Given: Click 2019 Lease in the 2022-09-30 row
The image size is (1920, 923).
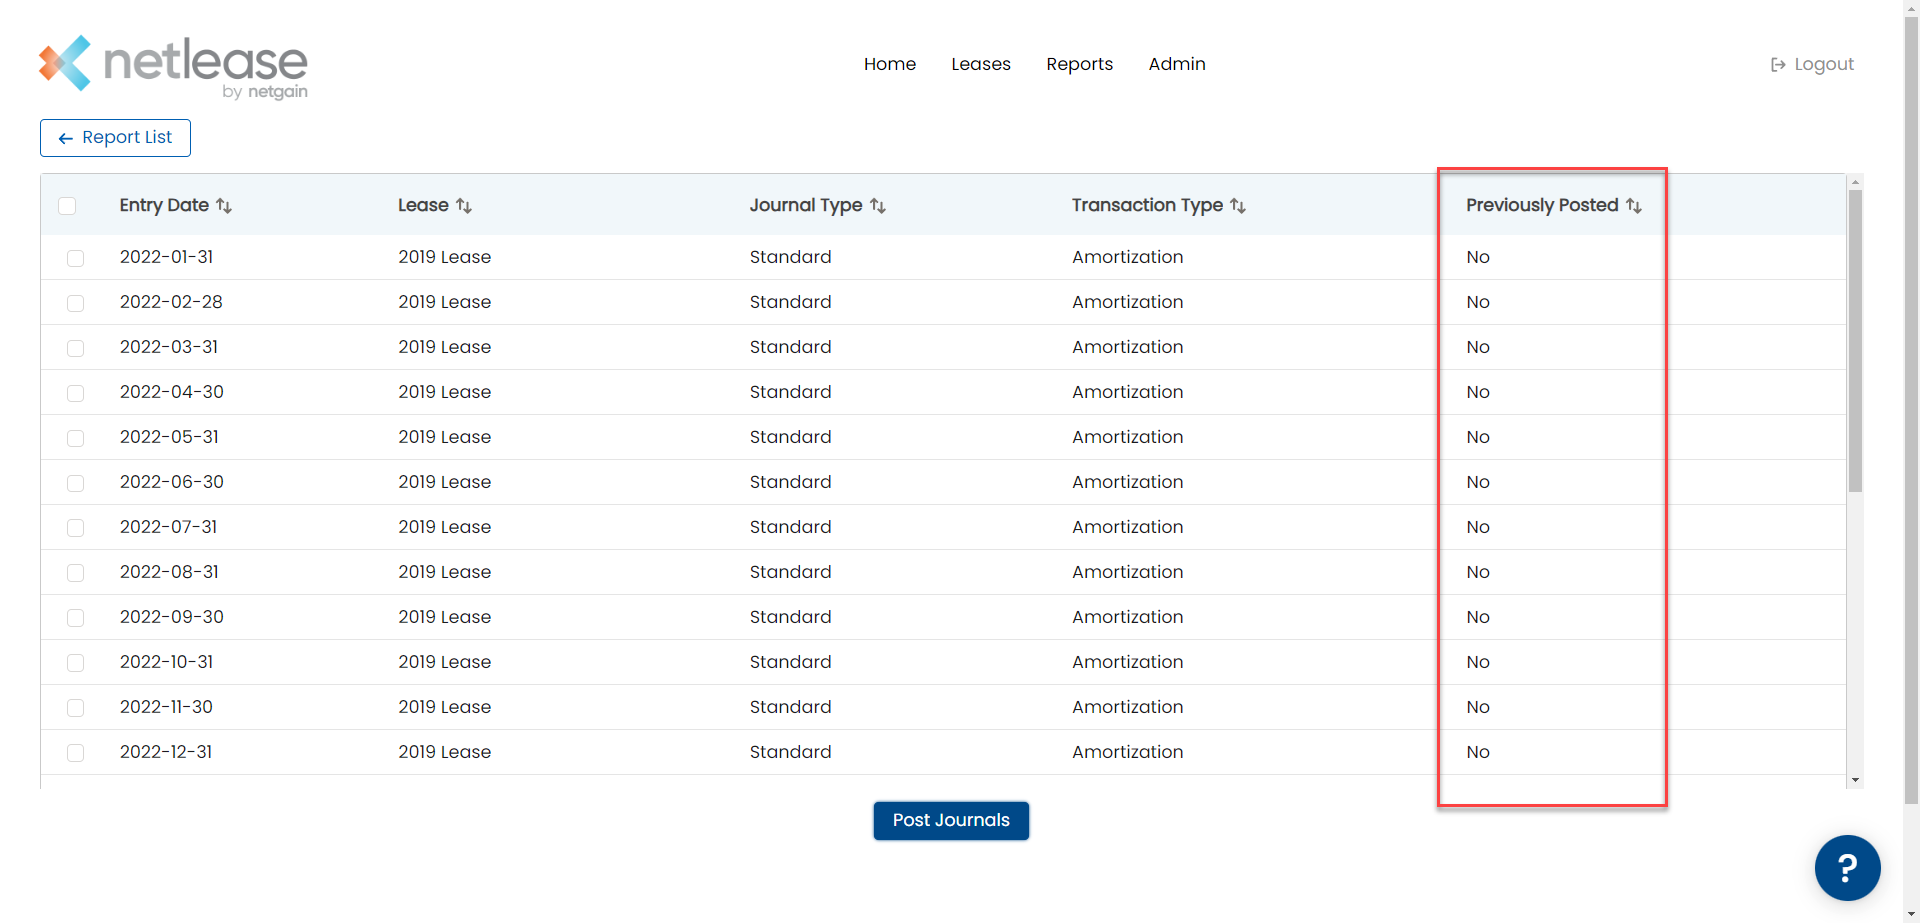Looking at the screenshot, I should coord(444,617).
